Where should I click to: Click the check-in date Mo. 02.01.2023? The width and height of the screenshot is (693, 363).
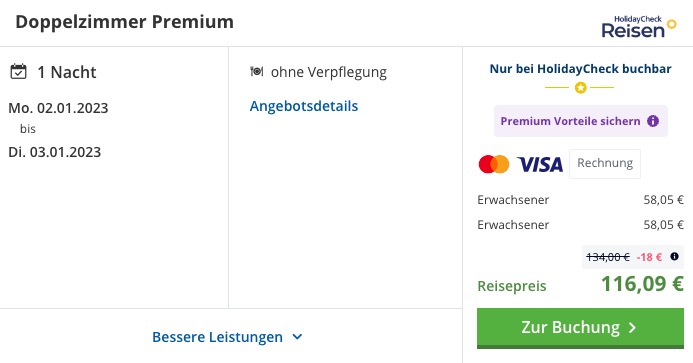(x=58, y=108)
